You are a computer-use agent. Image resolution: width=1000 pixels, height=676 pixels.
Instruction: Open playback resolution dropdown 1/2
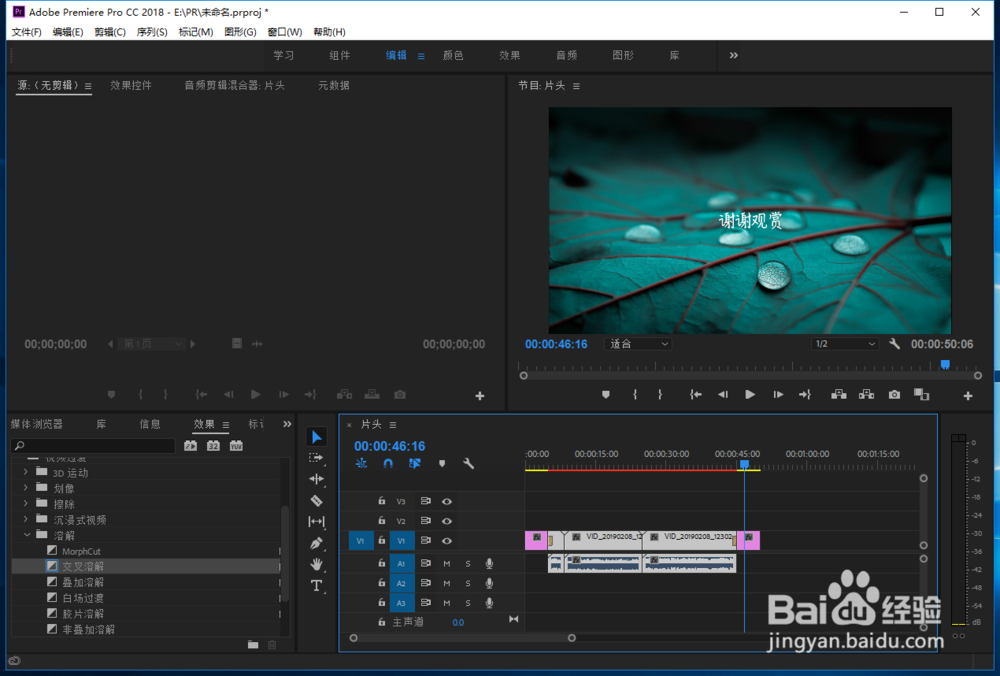tap(844, 344)
